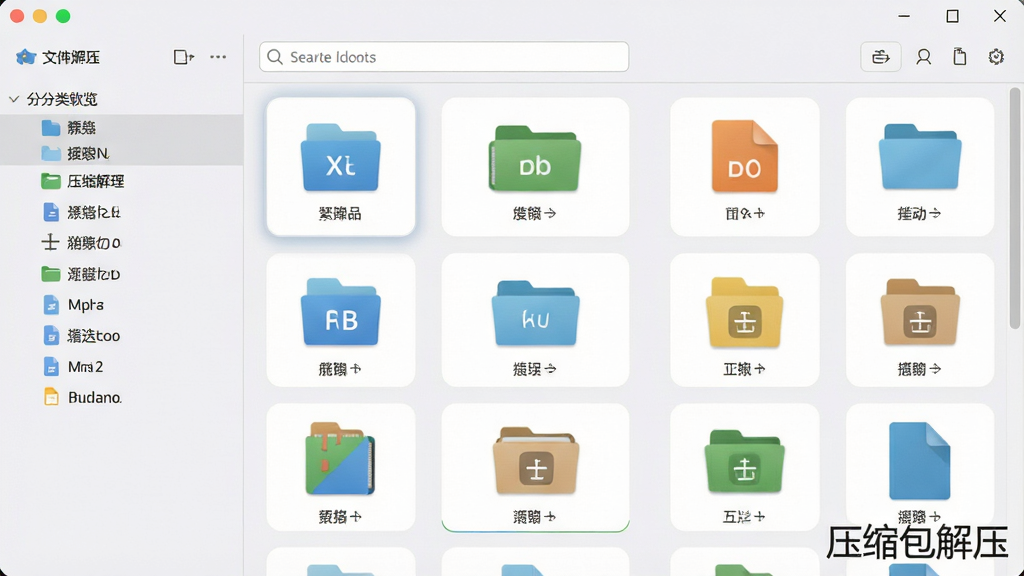Image resolution: width=1024 pixels, height=576 pixels.
Task: Click the clipboard icon in the top toolbar
Action: 959,57
